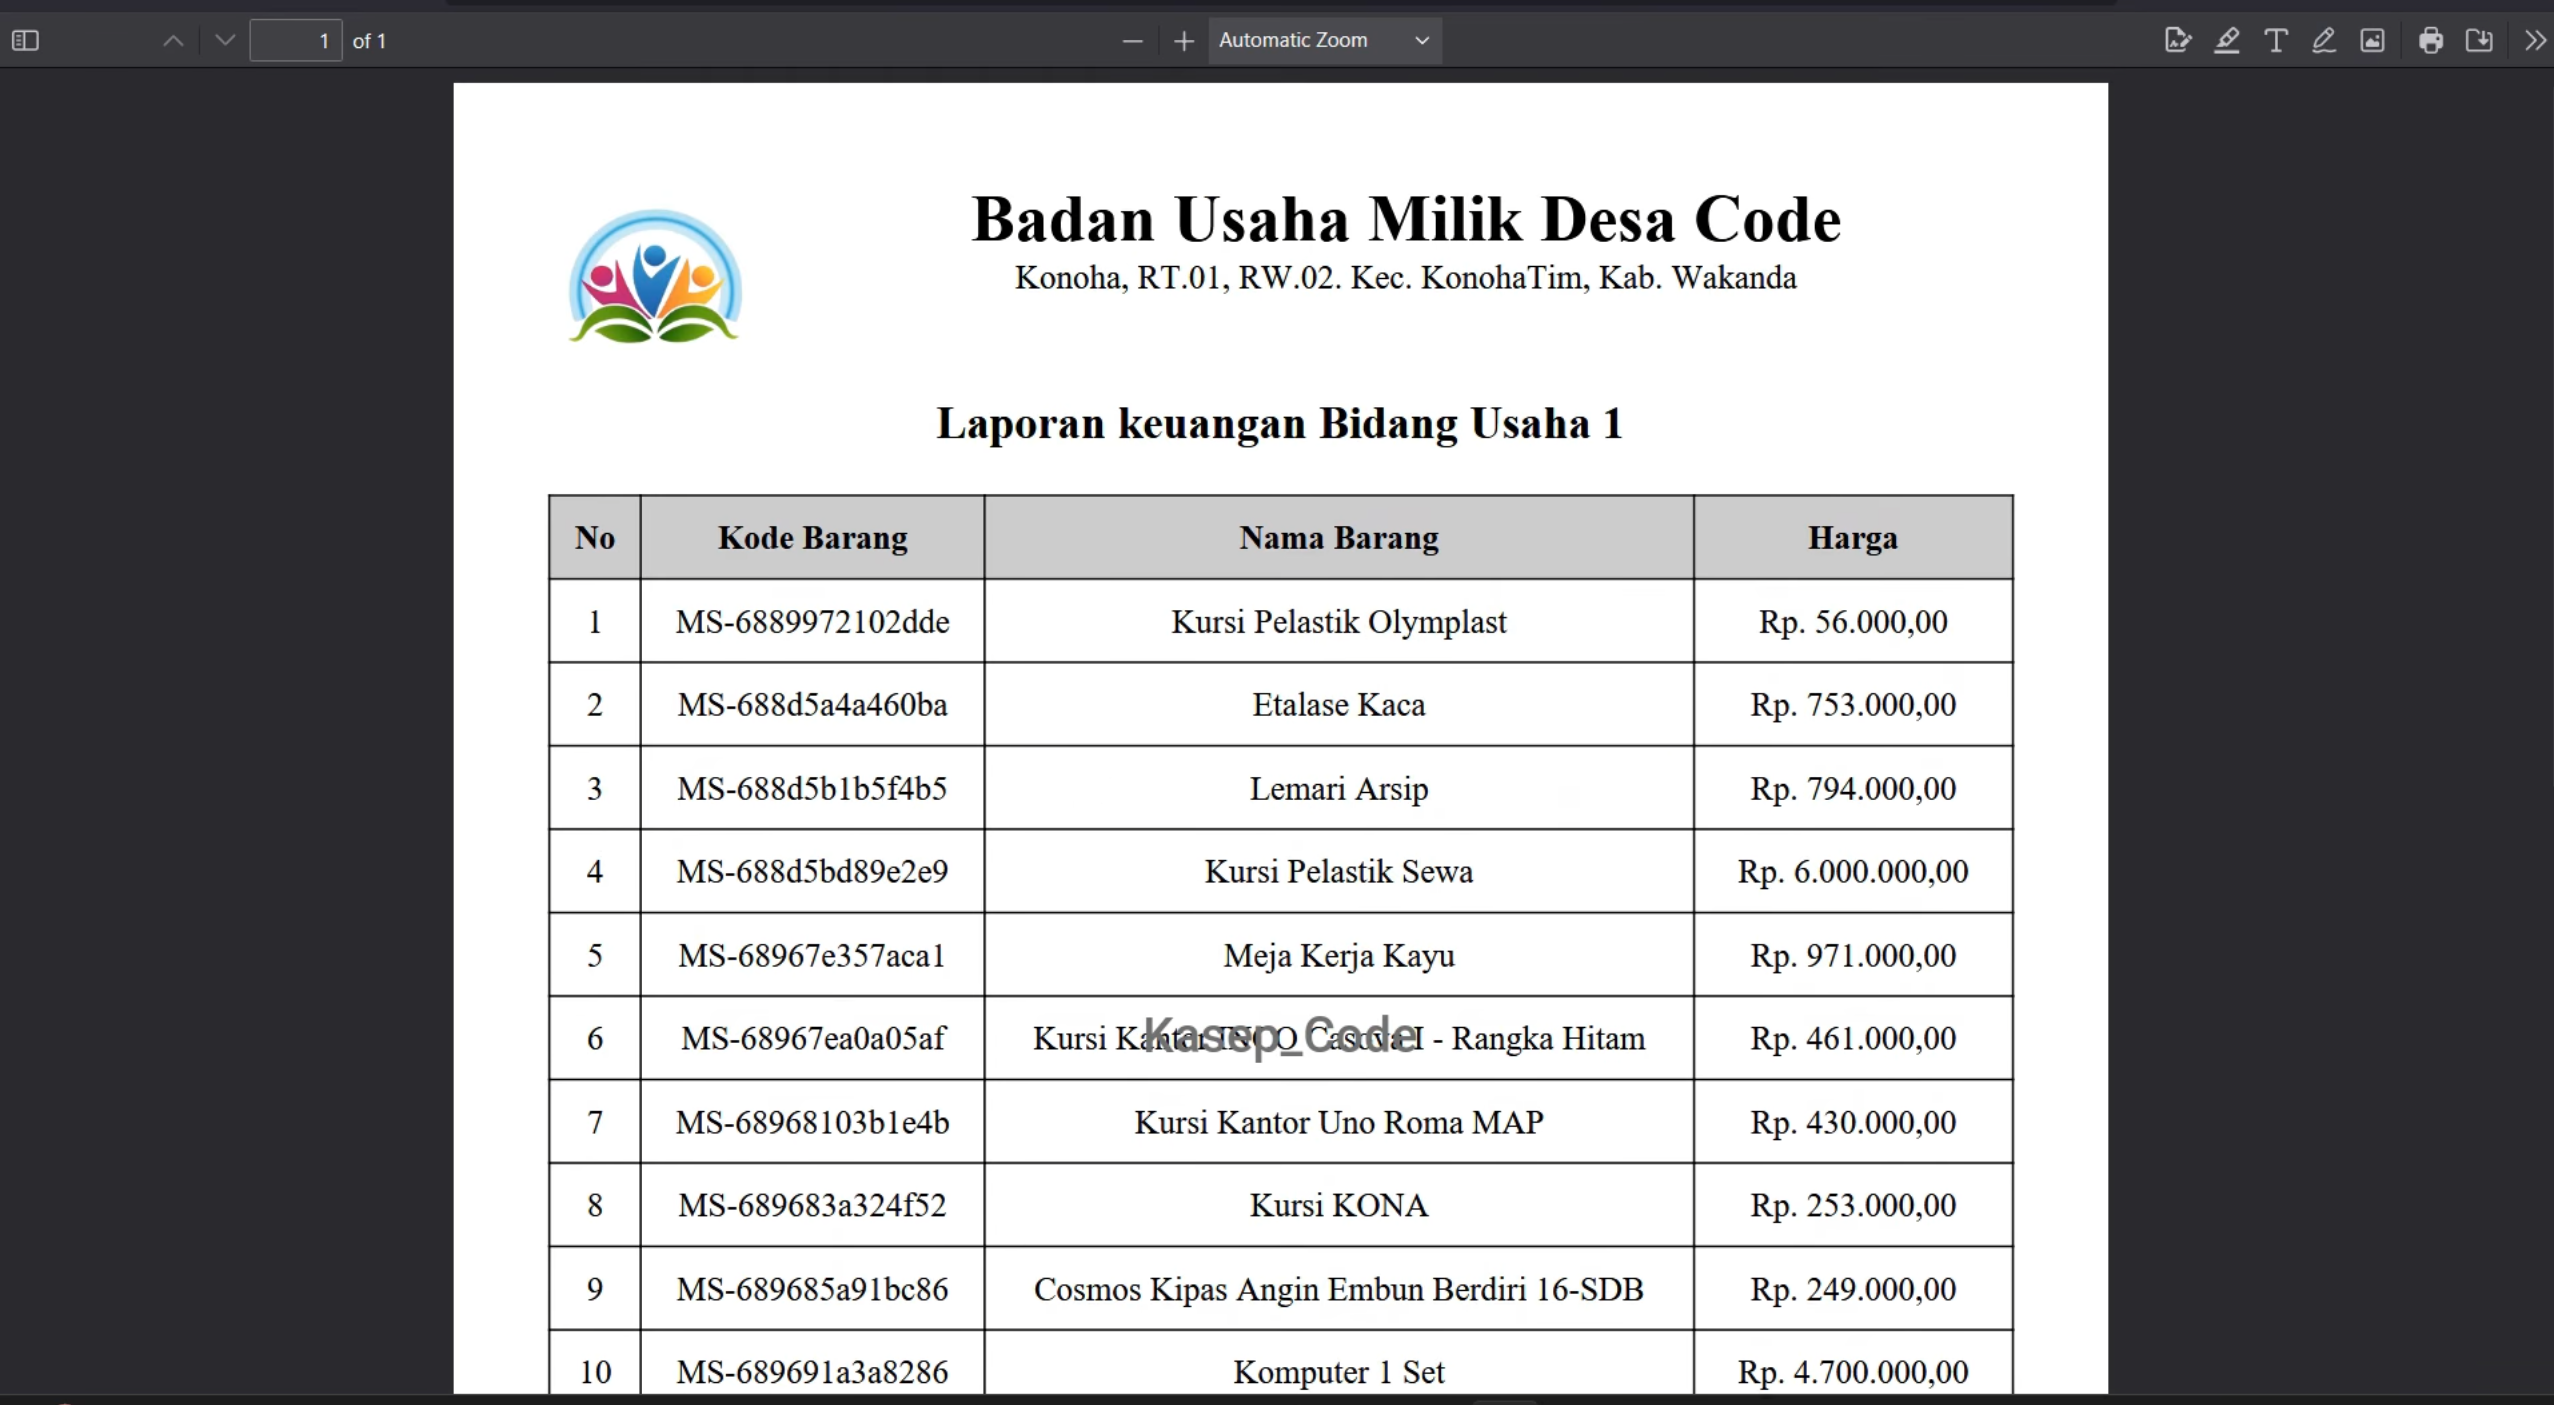Click the 'No' column header
The width and height of the screenshot is (2554, 1405).
click(x=595, y=538)
